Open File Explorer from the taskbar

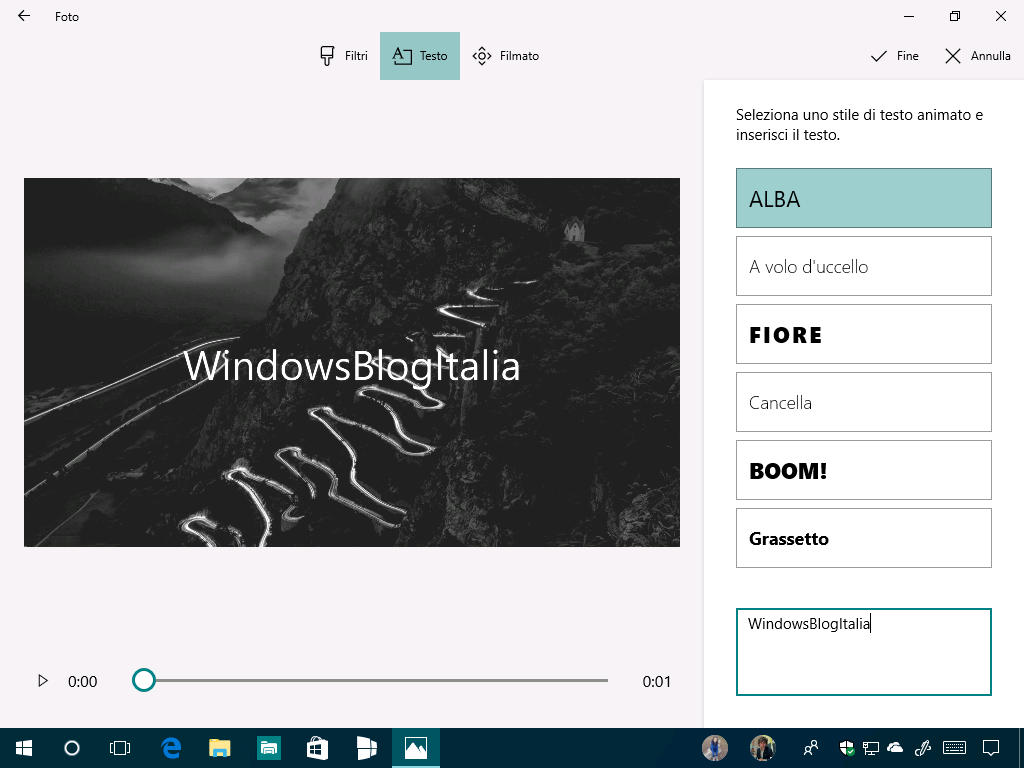pyautogui.click(x=220, y=748)
